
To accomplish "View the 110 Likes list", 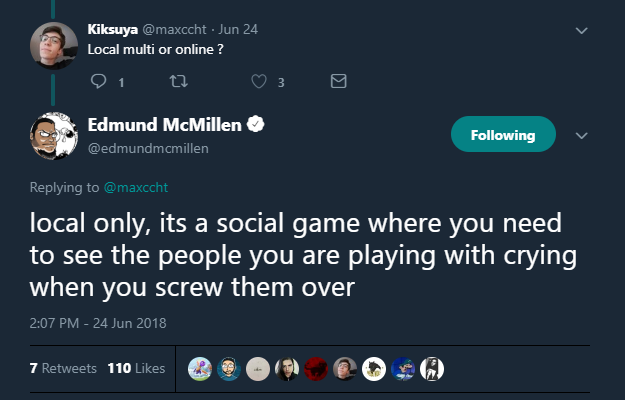I will [x=135, y=368].
